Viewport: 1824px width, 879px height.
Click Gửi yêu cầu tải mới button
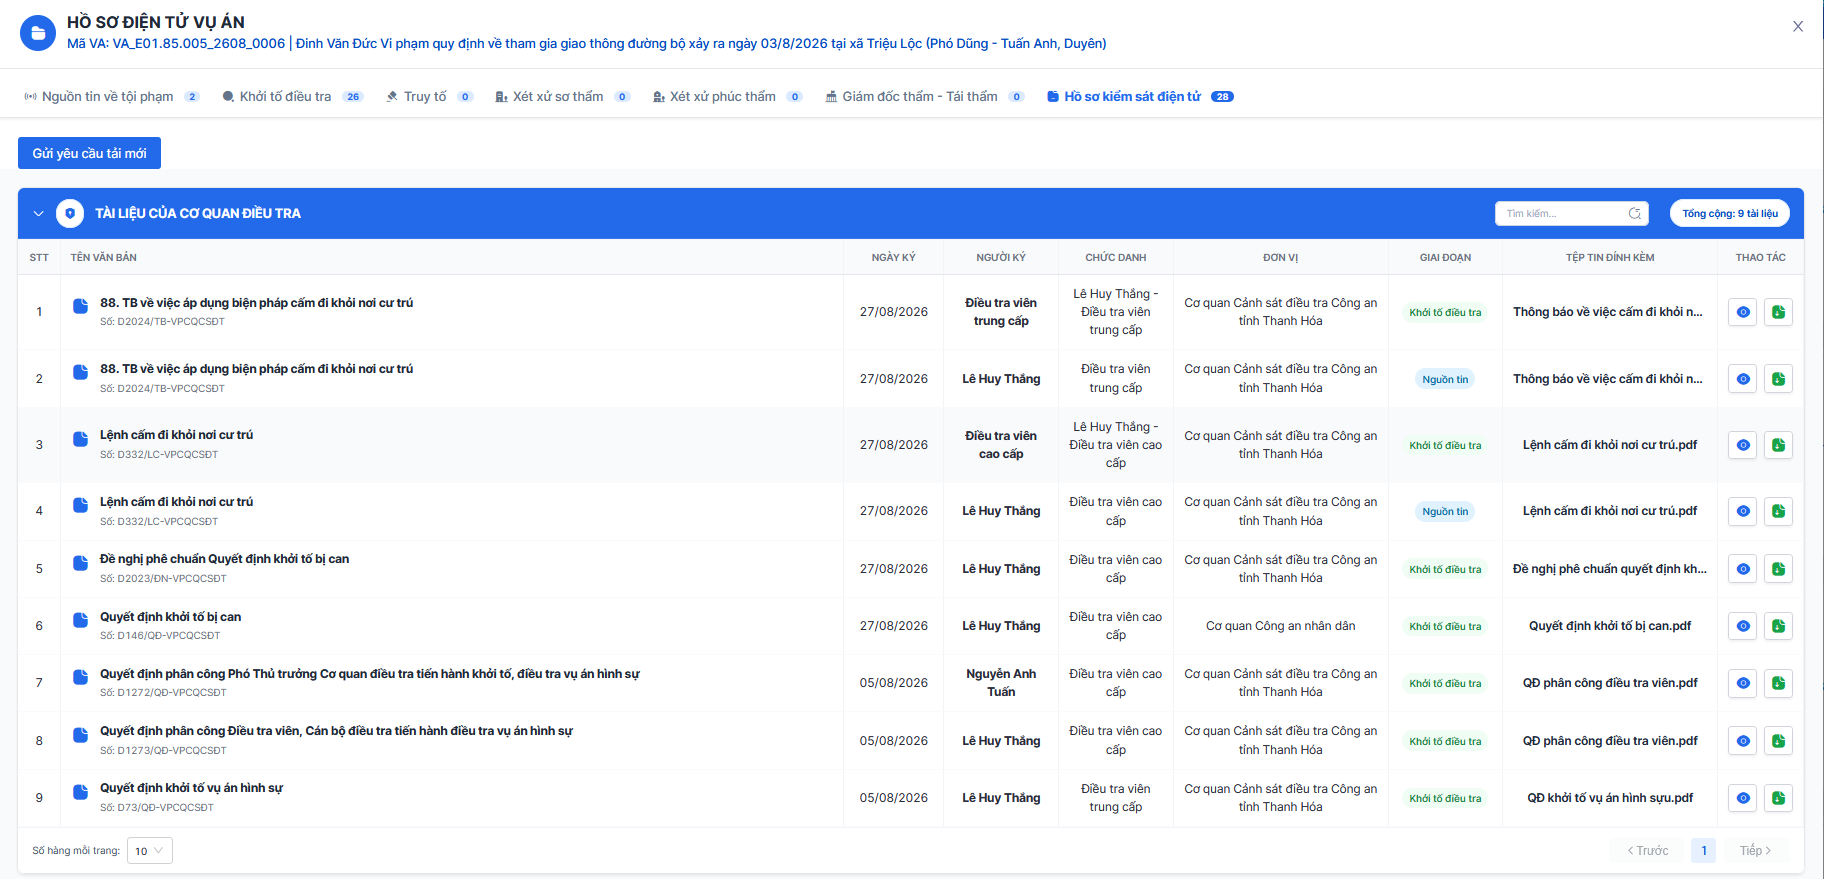pyautogui.click(x=89, y=153)
